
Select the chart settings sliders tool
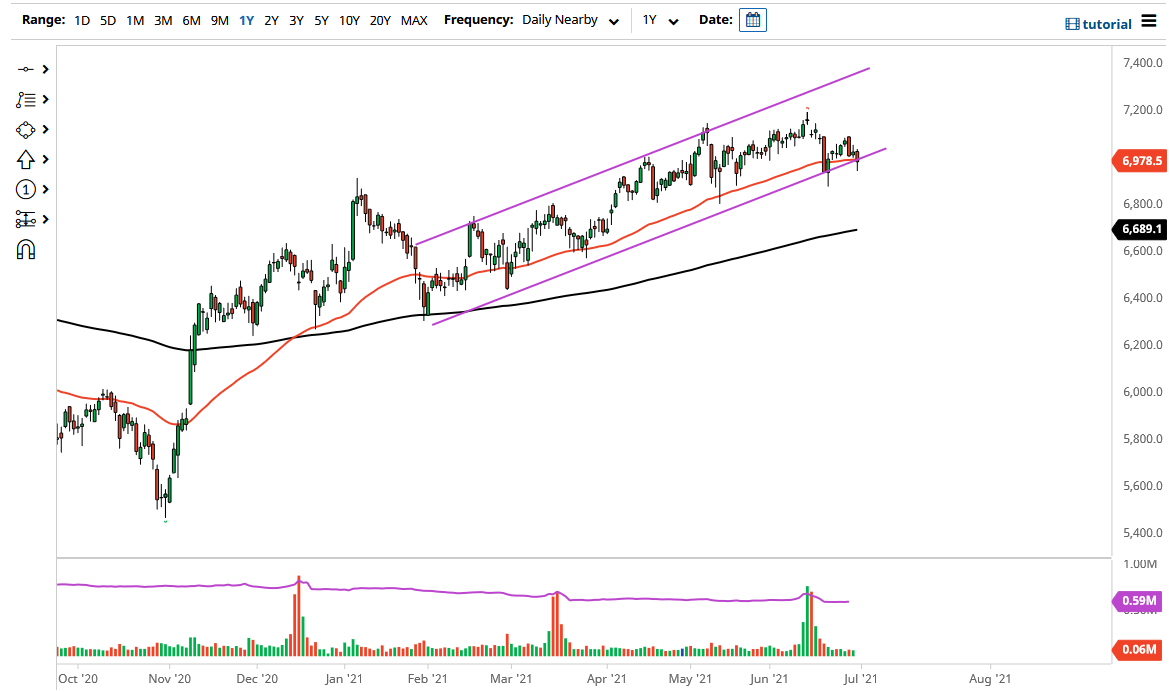coord(25,219)
